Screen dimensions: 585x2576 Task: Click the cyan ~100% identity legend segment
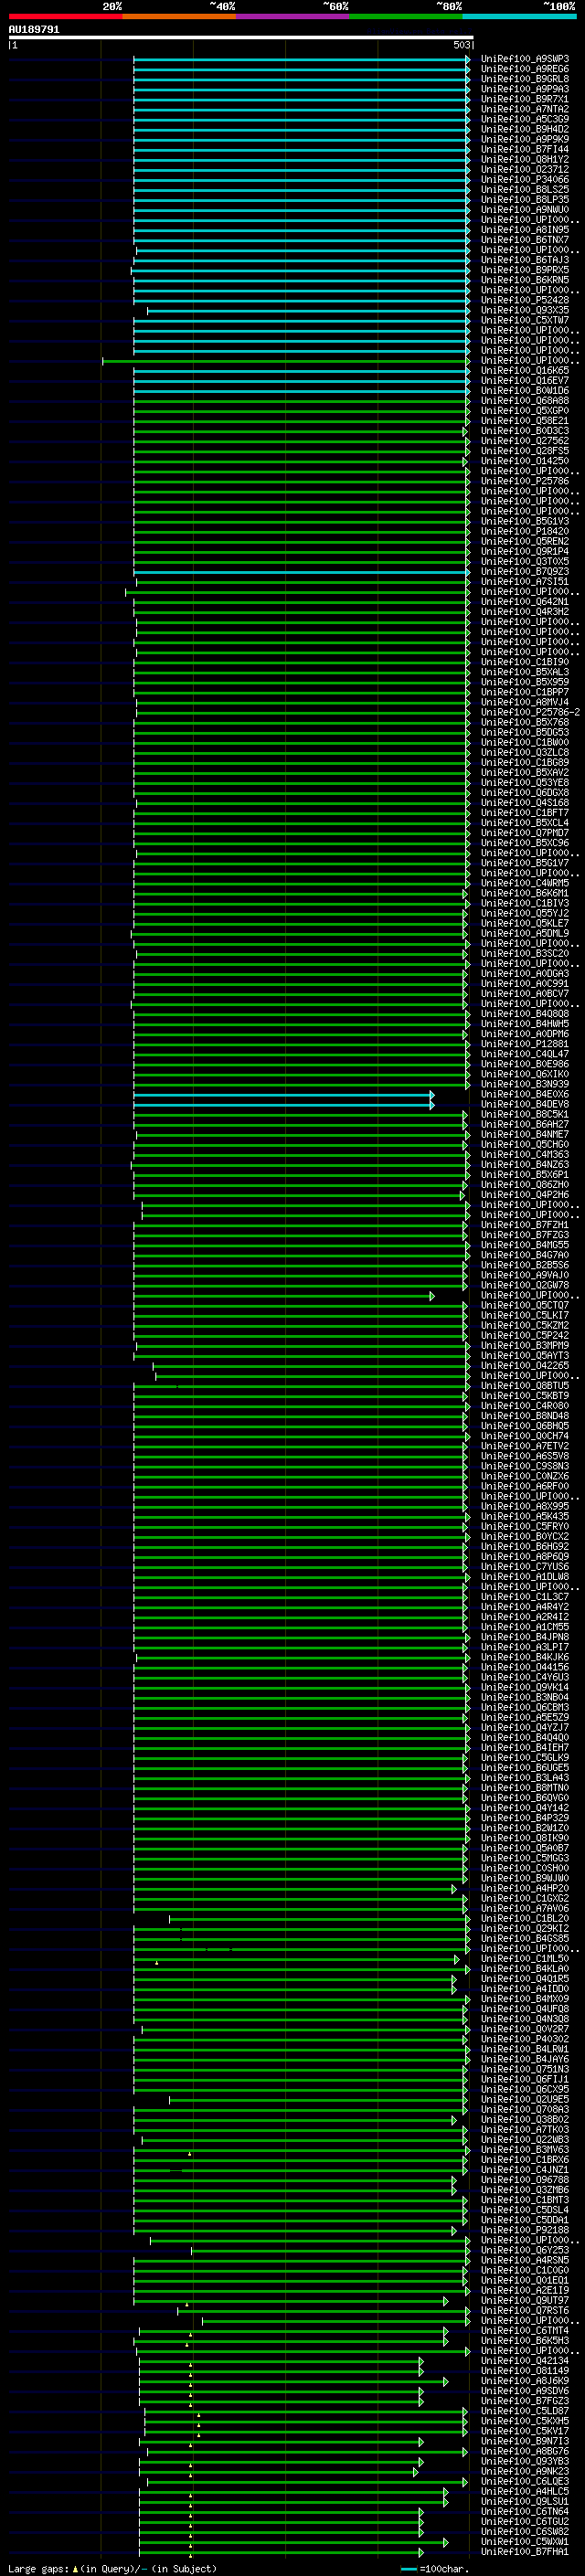(519, 16)
